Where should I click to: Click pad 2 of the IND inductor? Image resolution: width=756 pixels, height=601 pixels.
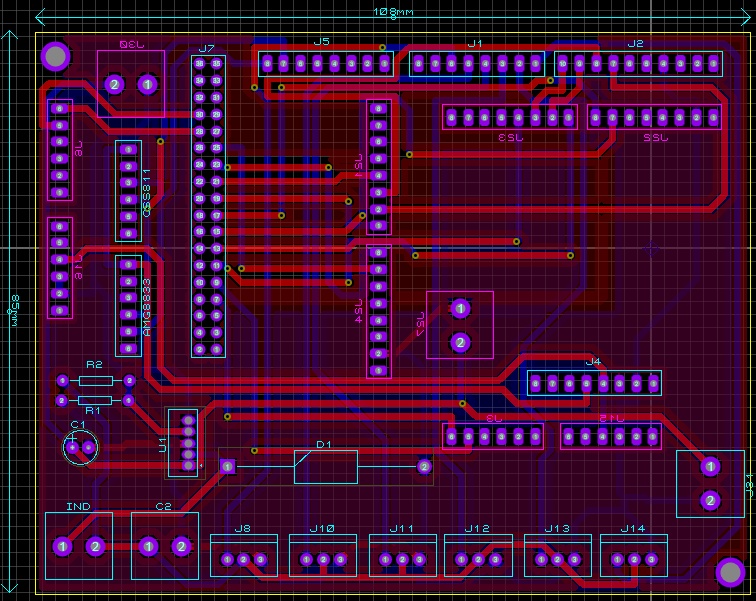coord(95,547)
